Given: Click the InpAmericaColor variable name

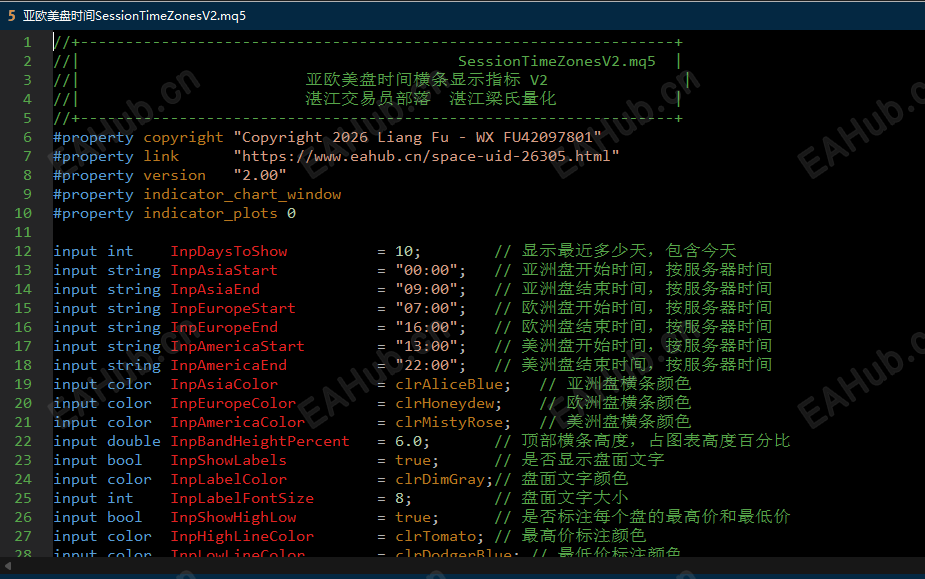Looking at the screenshot, I should [x=238, y=422].
